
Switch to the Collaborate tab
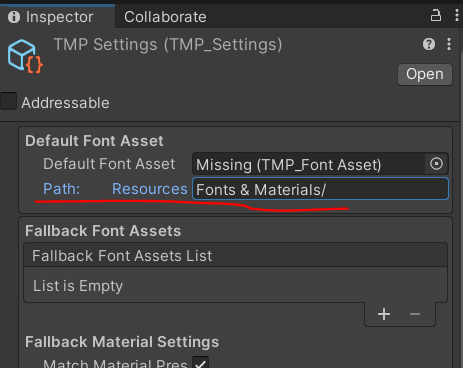(x=165, y=17)
